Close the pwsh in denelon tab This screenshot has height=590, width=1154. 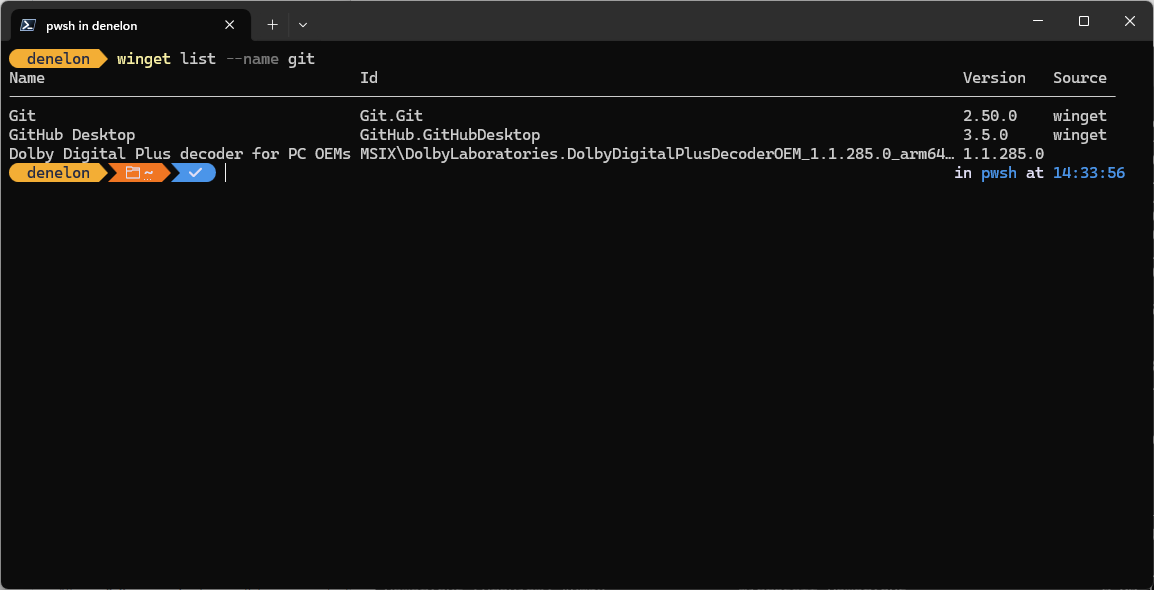point(230,25)
